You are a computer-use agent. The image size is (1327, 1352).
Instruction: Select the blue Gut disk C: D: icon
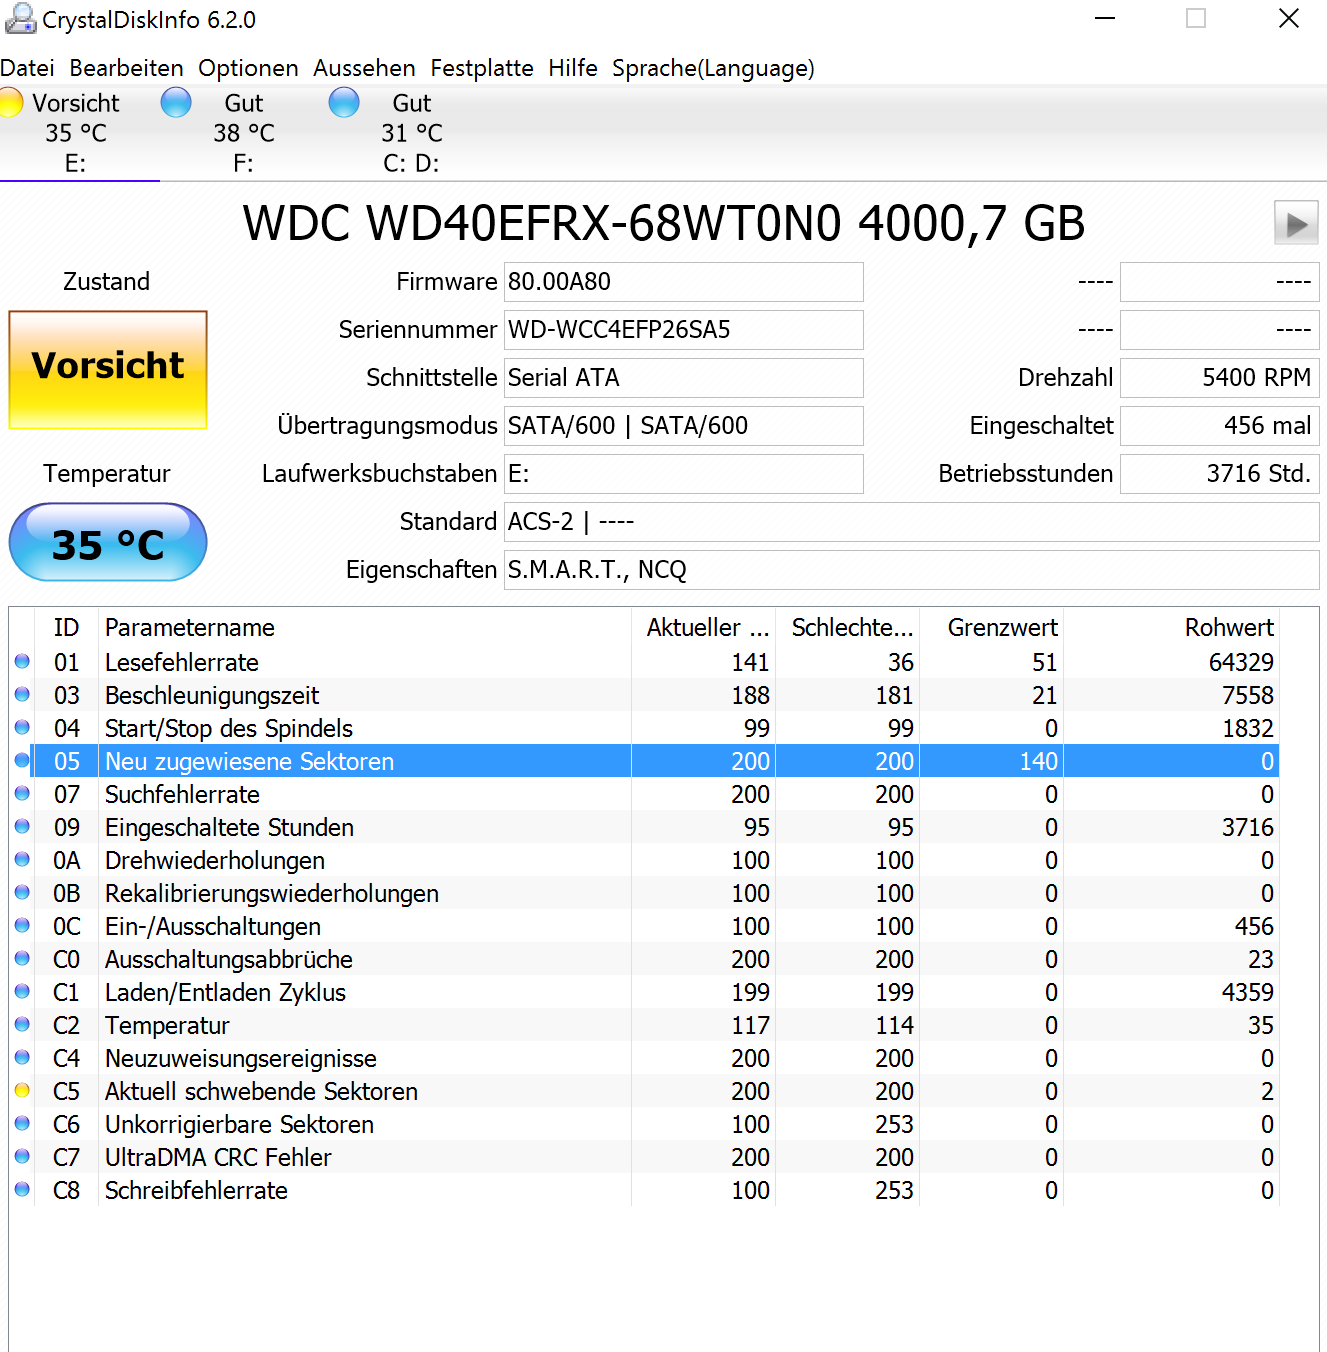click(344, 103)
